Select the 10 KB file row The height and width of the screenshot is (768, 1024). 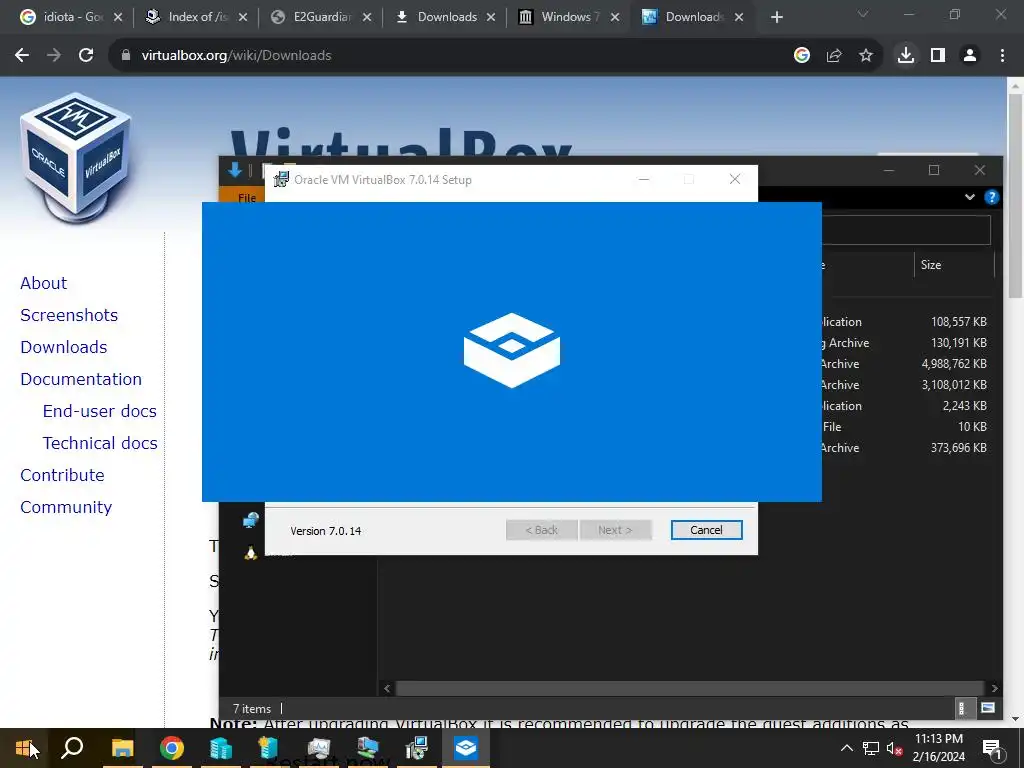pyautogui.click(x=908, y=426)
